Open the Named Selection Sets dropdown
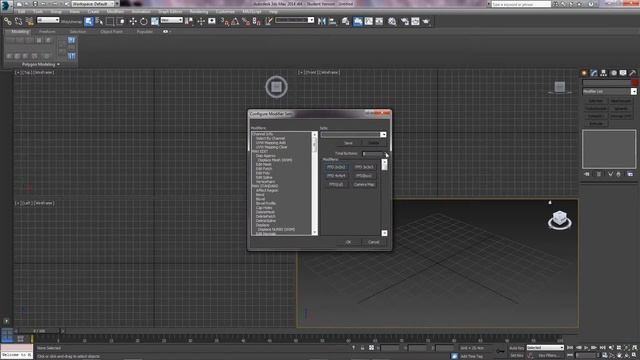 (295, 20)
